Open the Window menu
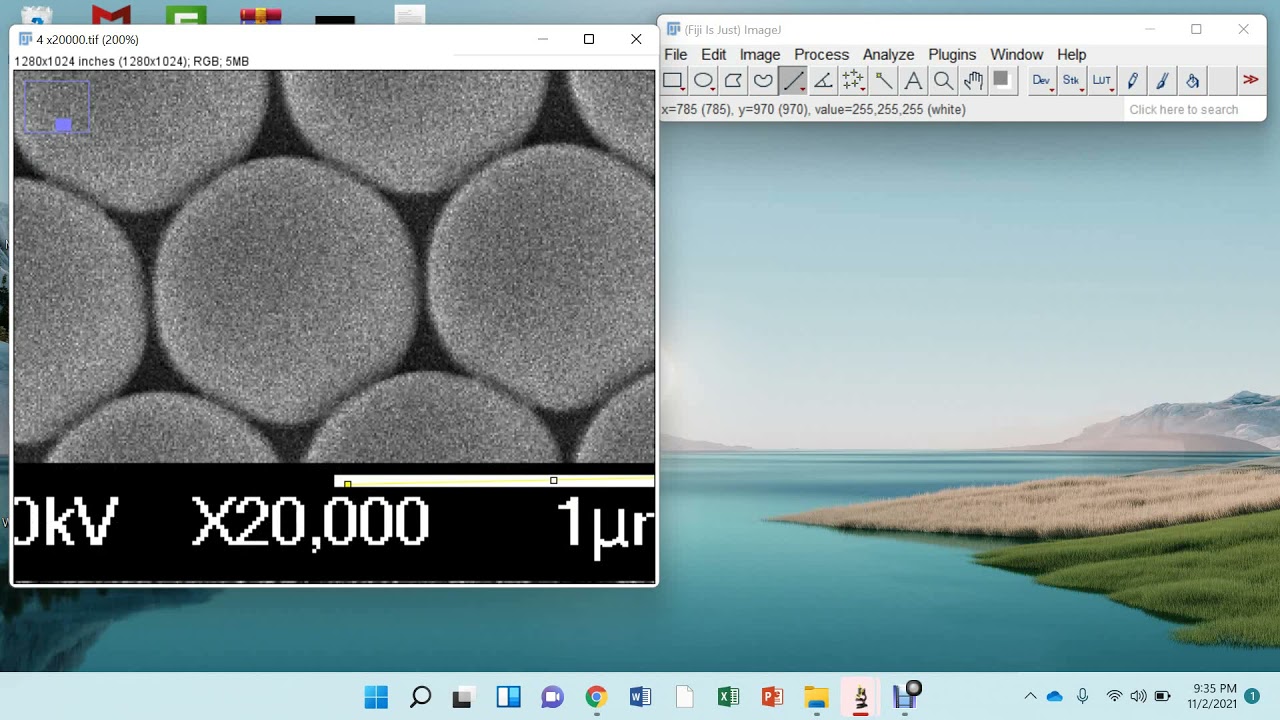Screen dimensions: 1280x720 pyautogui.click(x=1017, y=55)
